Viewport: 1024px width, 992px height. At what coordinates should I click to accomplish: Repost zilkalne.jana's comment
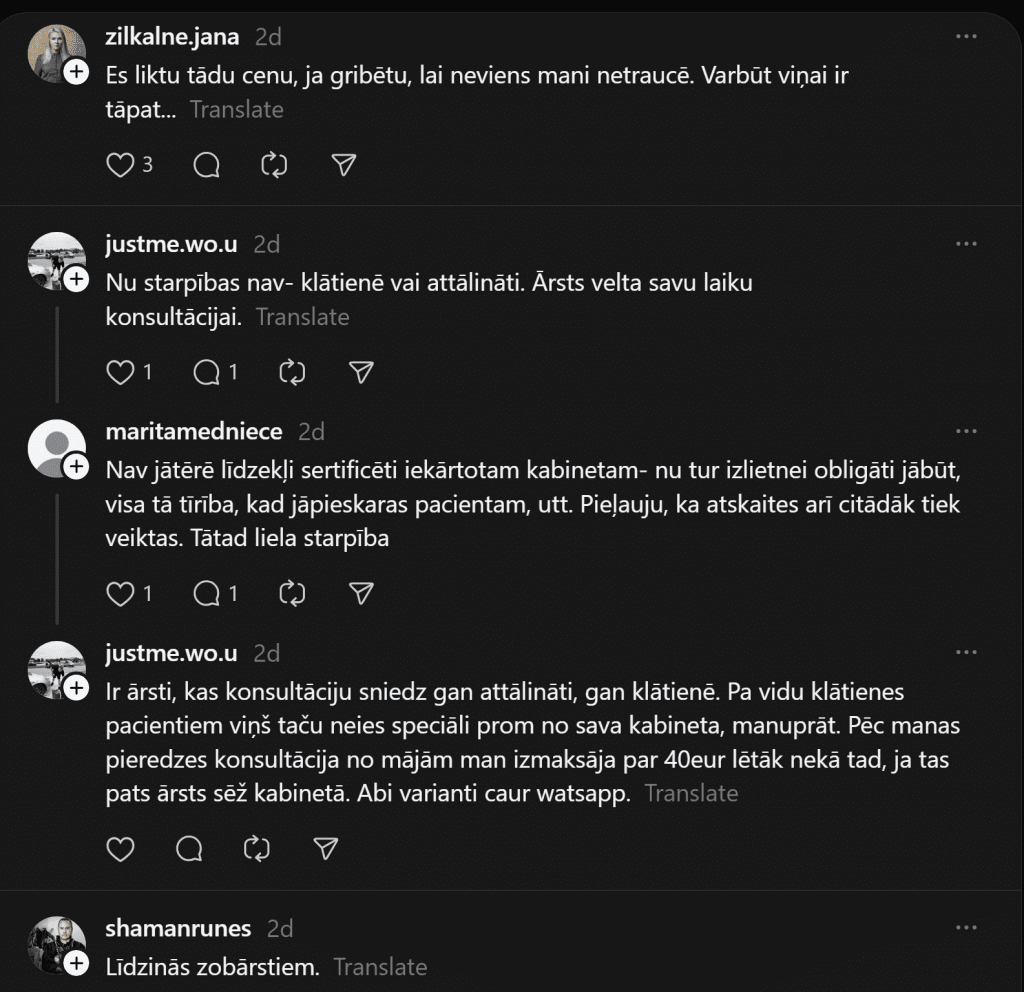pyautogui.click(x=274, y=165)
